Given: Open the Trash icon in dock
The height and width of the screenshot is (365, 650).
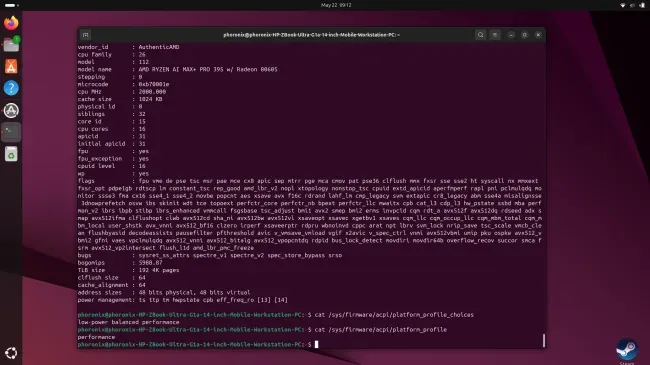Looking at the screenshot, I should [x=11, y=154].
